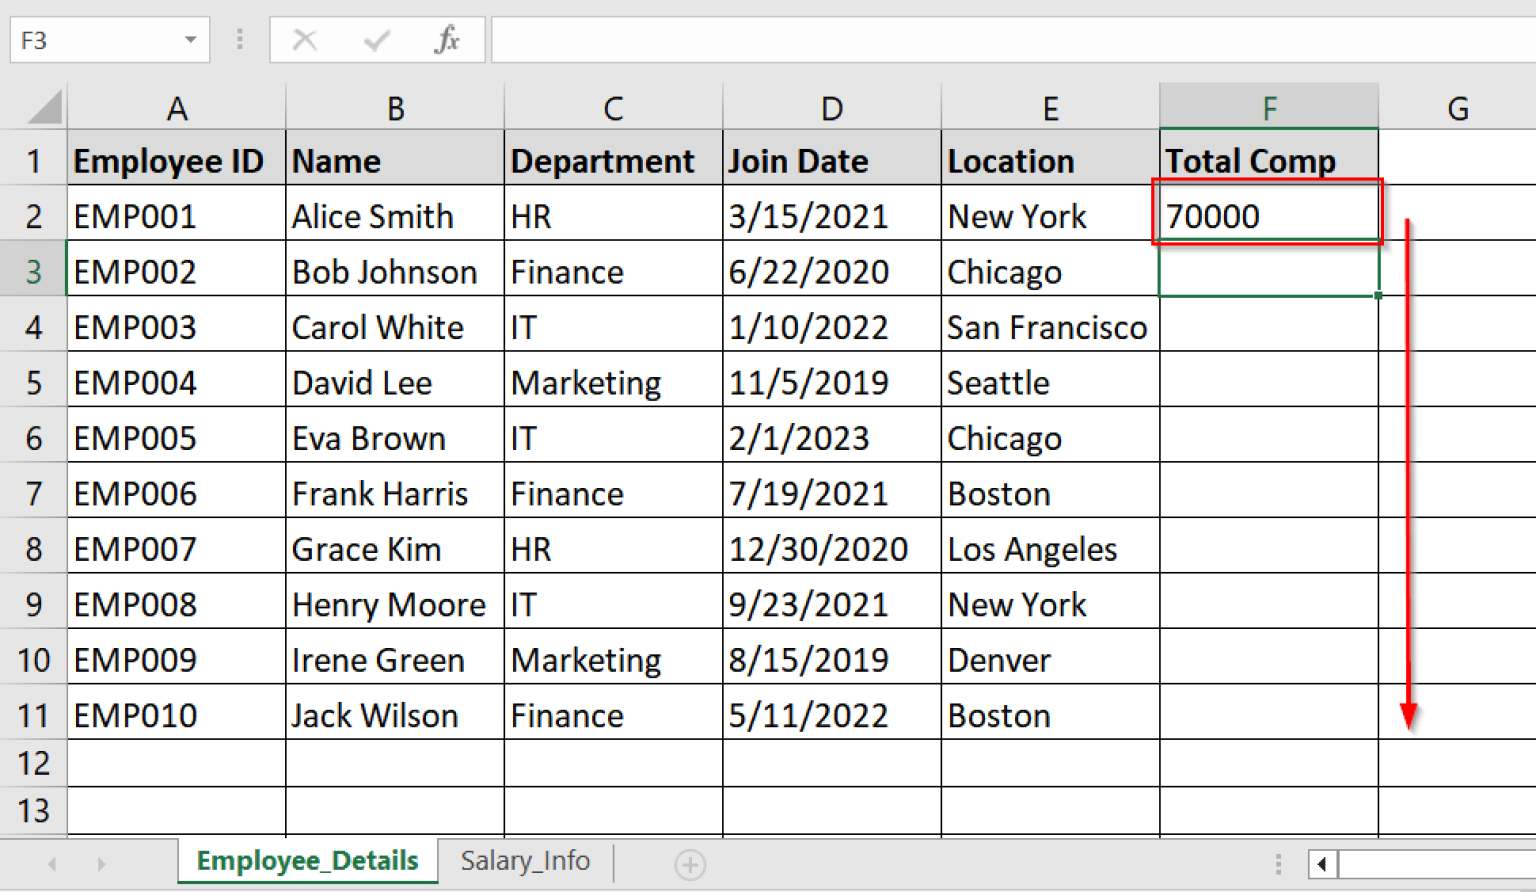Select column F header
This screenshot has height=892, width=1536.
coord(1268,107)
